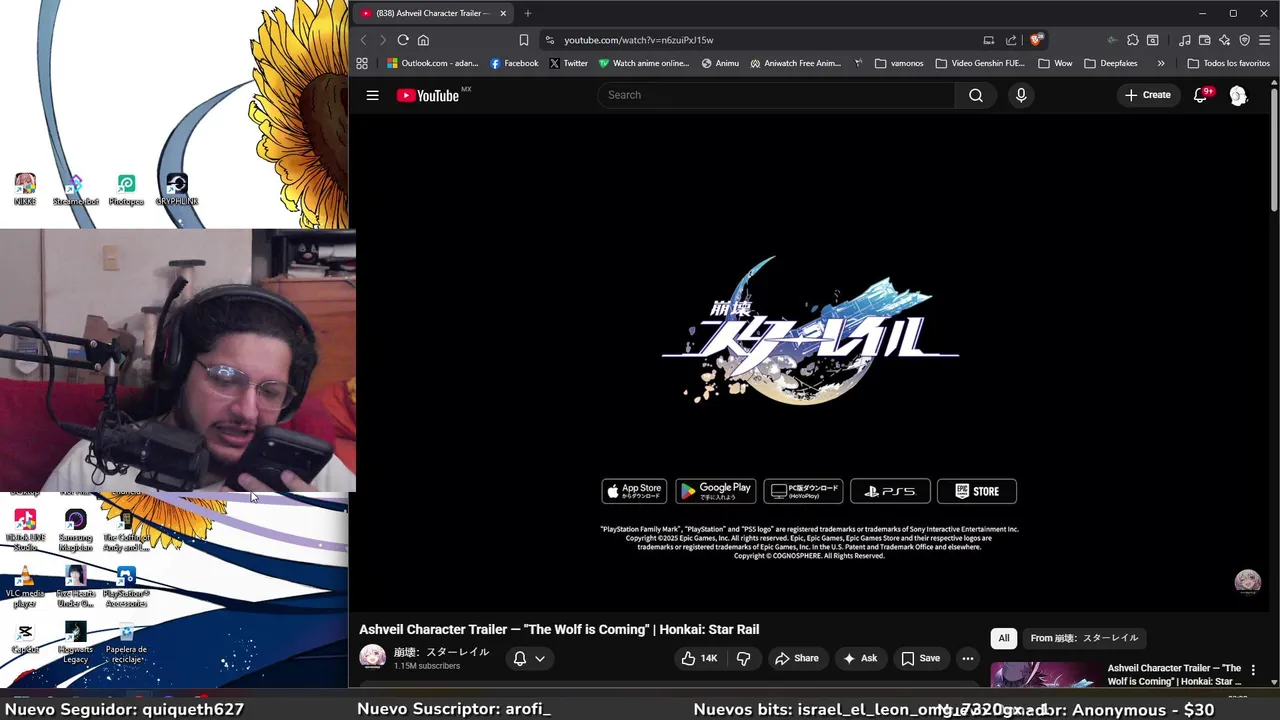Reload the page in browser toolbar
The width and height of the screenshot is (1280, 720).
(403, 40)
